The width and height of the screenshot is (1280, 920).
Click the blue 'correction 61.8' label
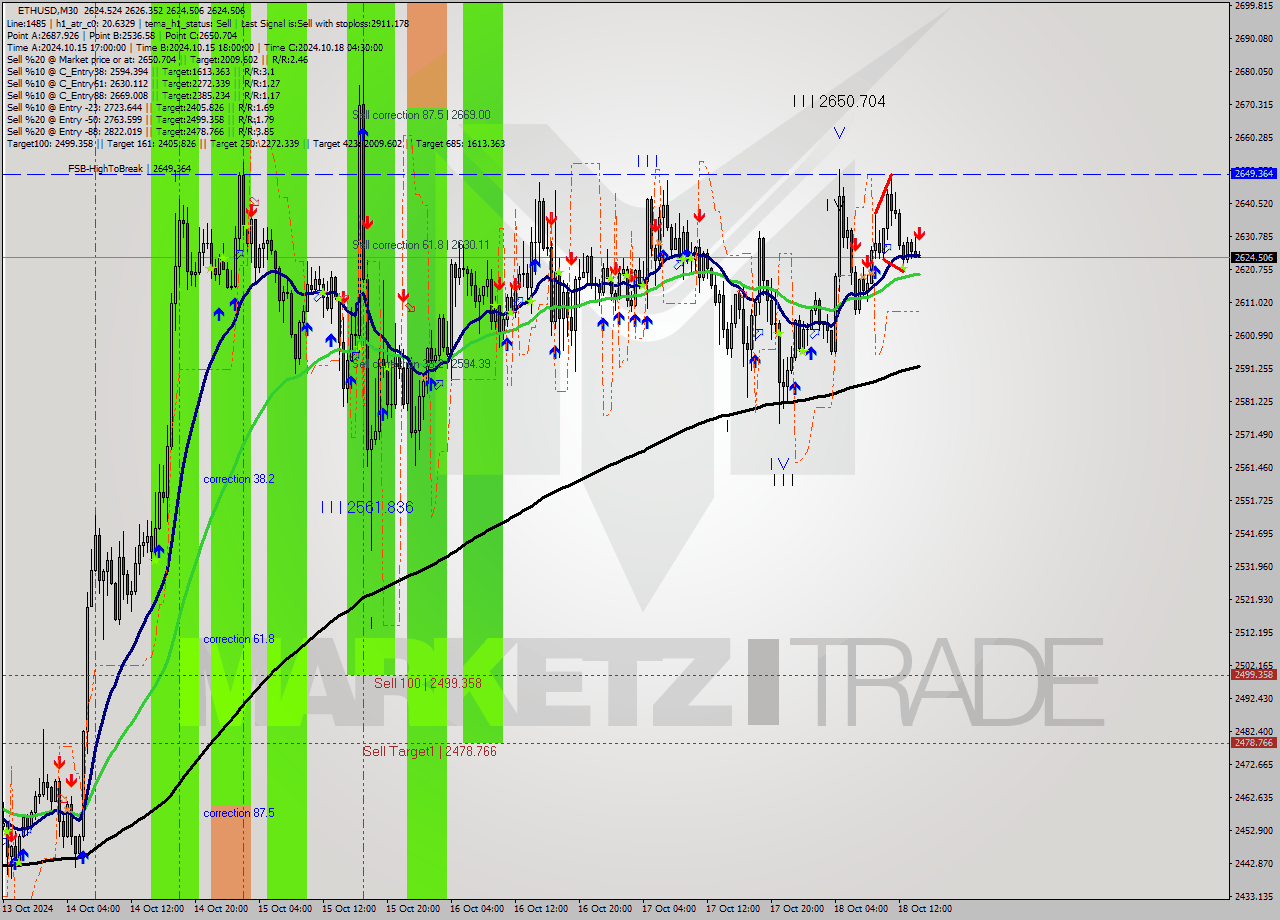(x=239, y=639)
